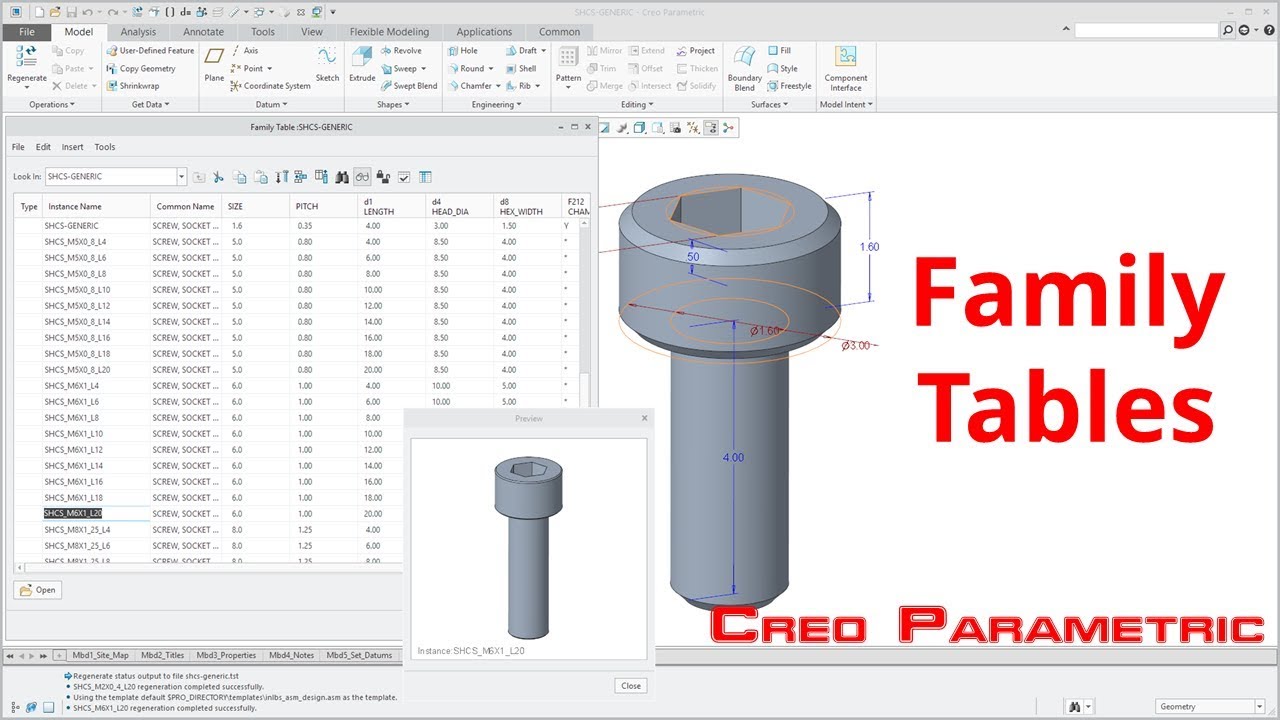Viewport: 1280px width, 720px height.
Task: Click the lock/unlock instance icon
Action: click(383, 177)
